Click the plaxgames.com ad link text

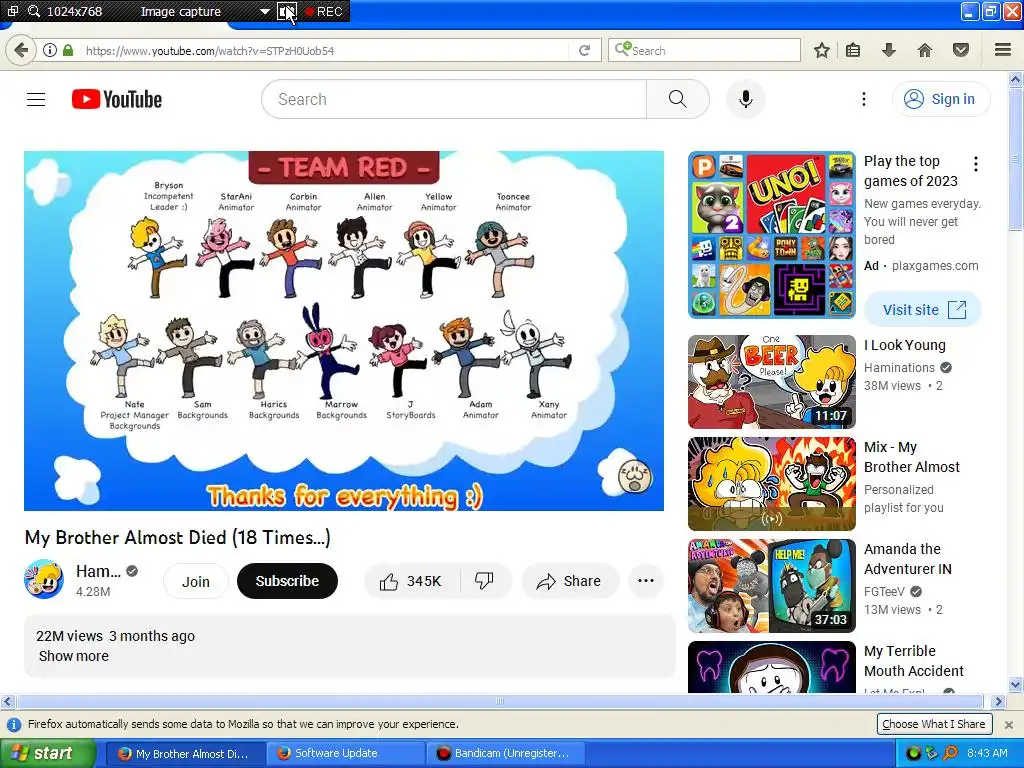click(x=935, y=266)
